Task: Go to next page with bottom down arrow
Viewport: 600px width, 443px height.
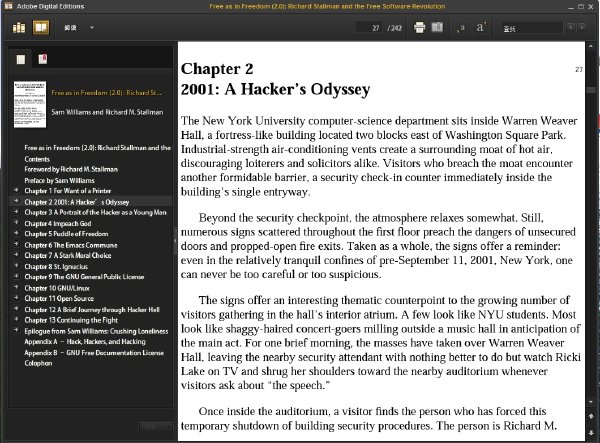Action: click(591, 433)
